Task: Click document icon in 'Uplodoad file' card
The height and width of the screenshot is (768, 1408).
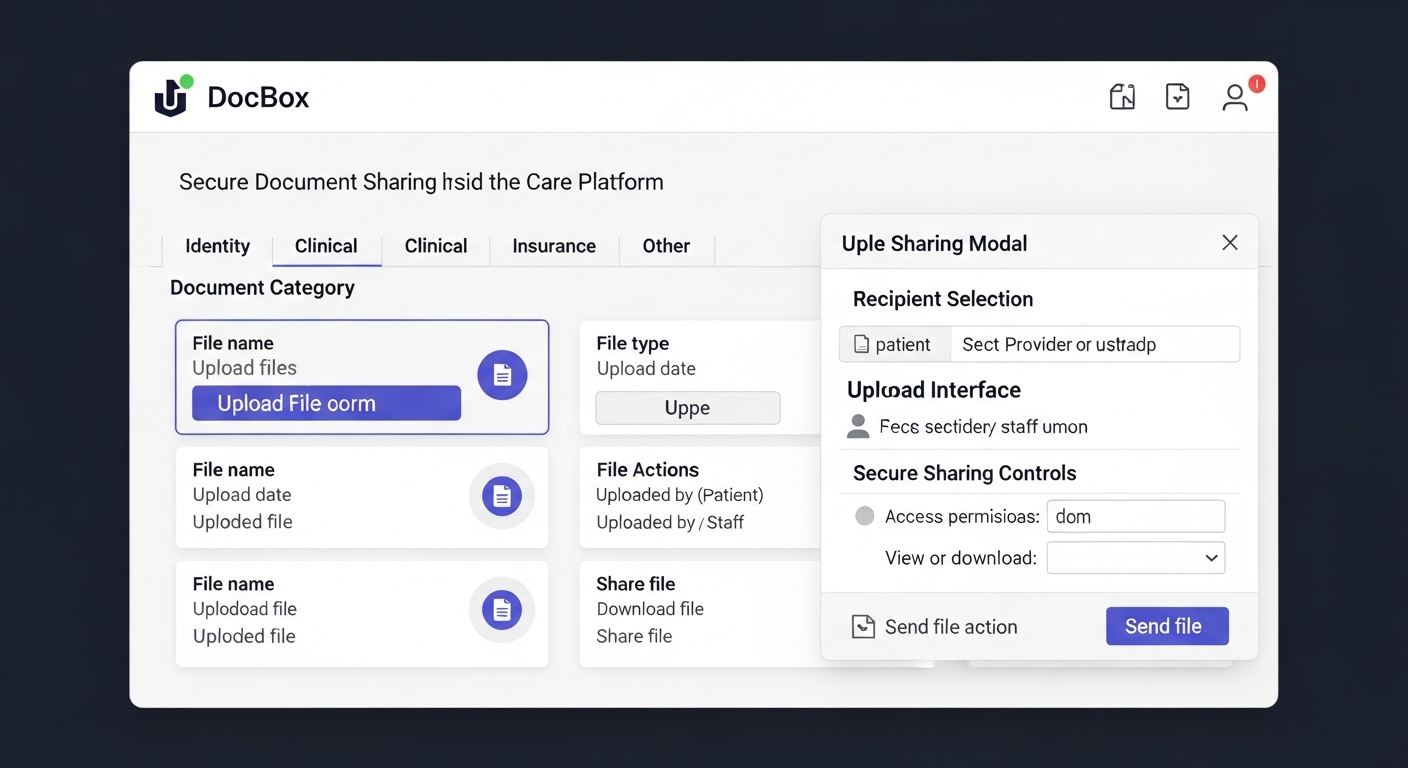Action: [502, 610]
